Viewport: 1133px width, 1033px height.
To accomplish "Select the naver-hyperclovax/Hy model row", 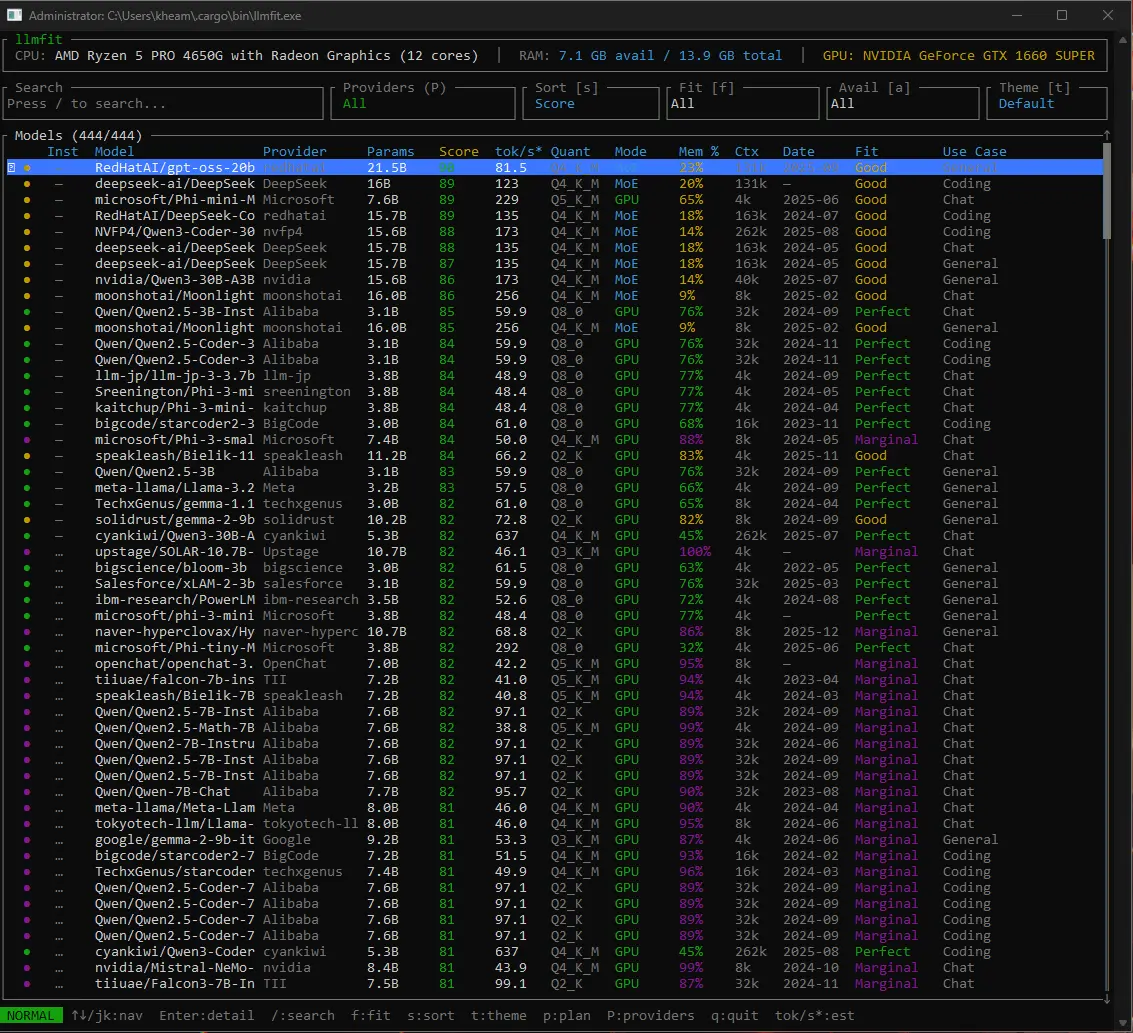I will (554, 632).
